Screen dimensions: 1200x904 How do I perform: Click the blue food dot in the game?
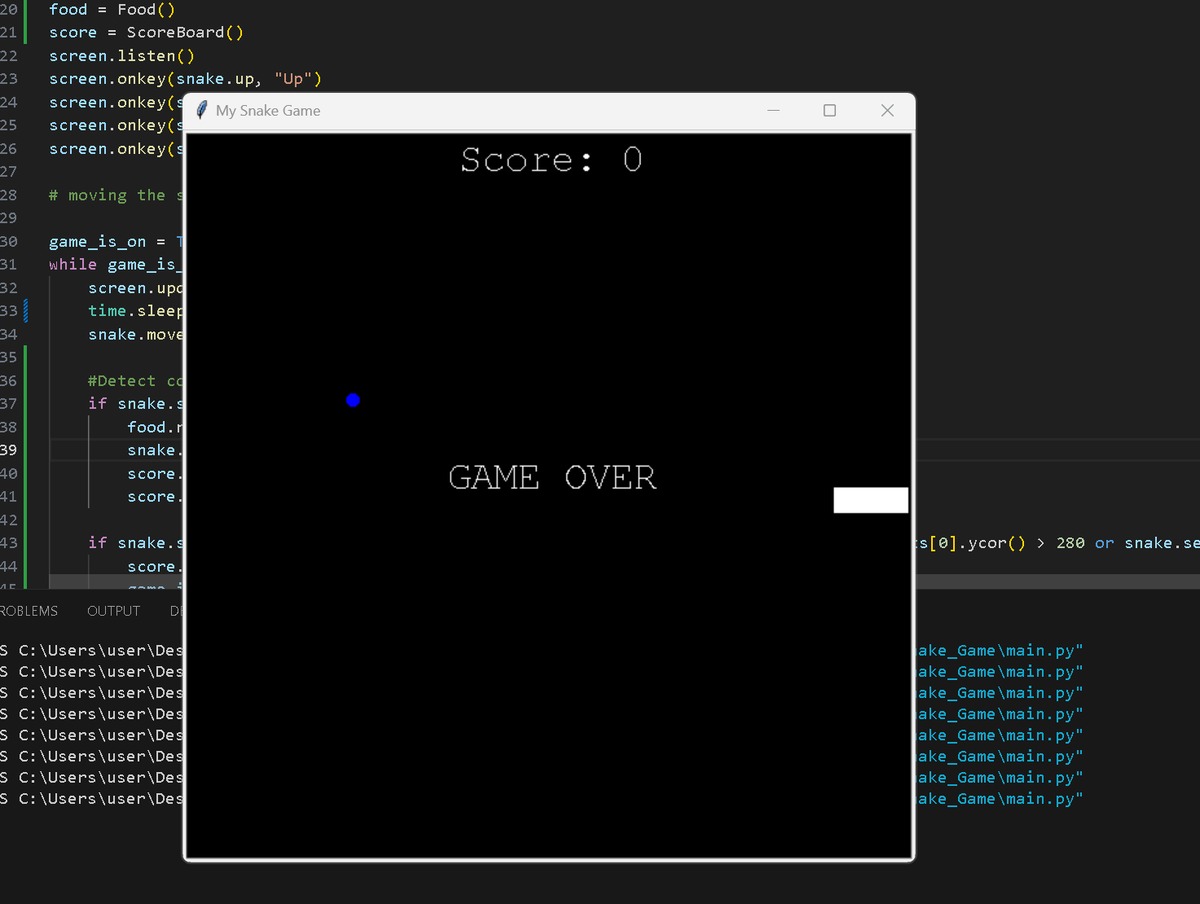(352, 400)
